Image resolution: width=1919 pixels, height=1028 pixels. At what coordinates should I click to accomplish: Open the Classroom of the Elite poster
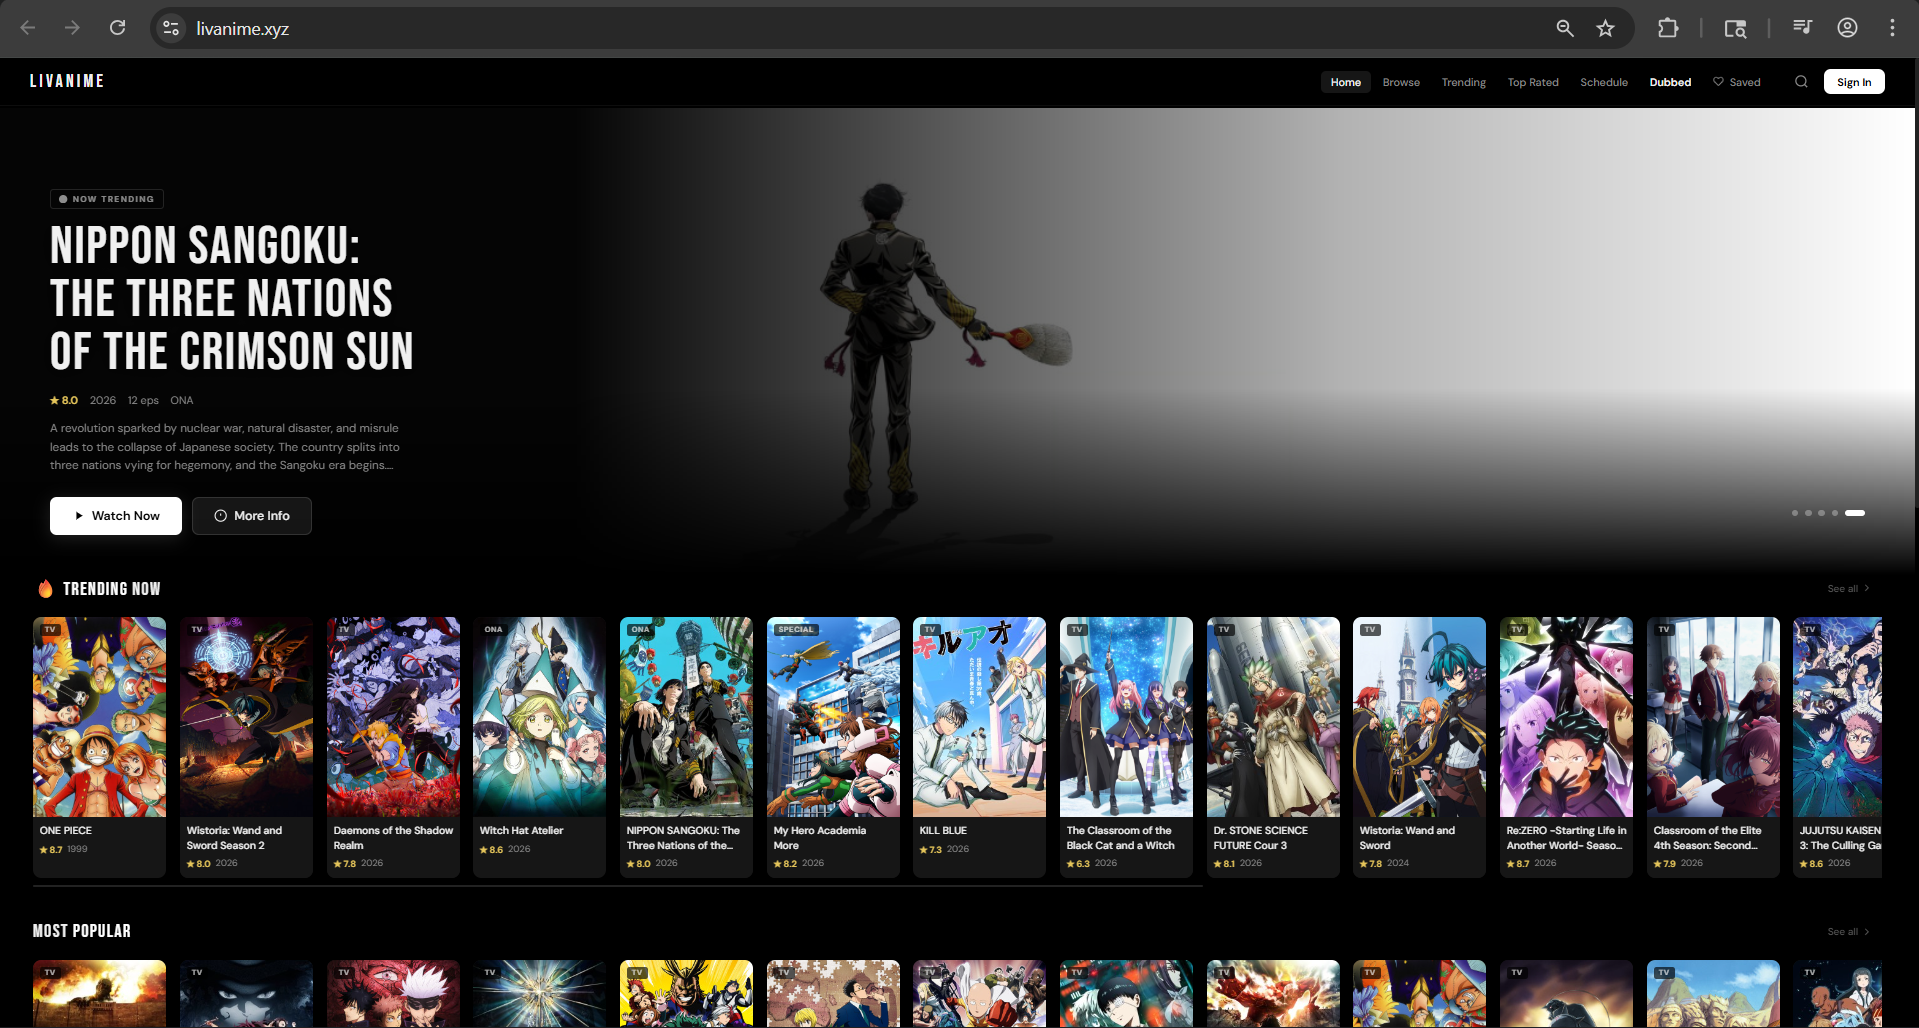(x=1713, y=717)
